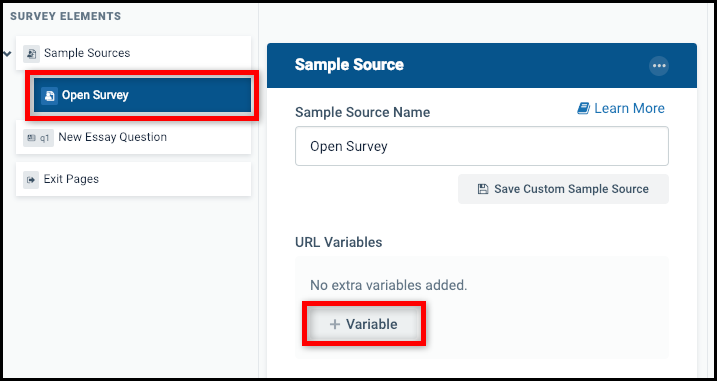Image resolution: width=717 pixels, height=381 pixels.
Task: Edit the Sample Source Name field
Action: coord(482,146)
